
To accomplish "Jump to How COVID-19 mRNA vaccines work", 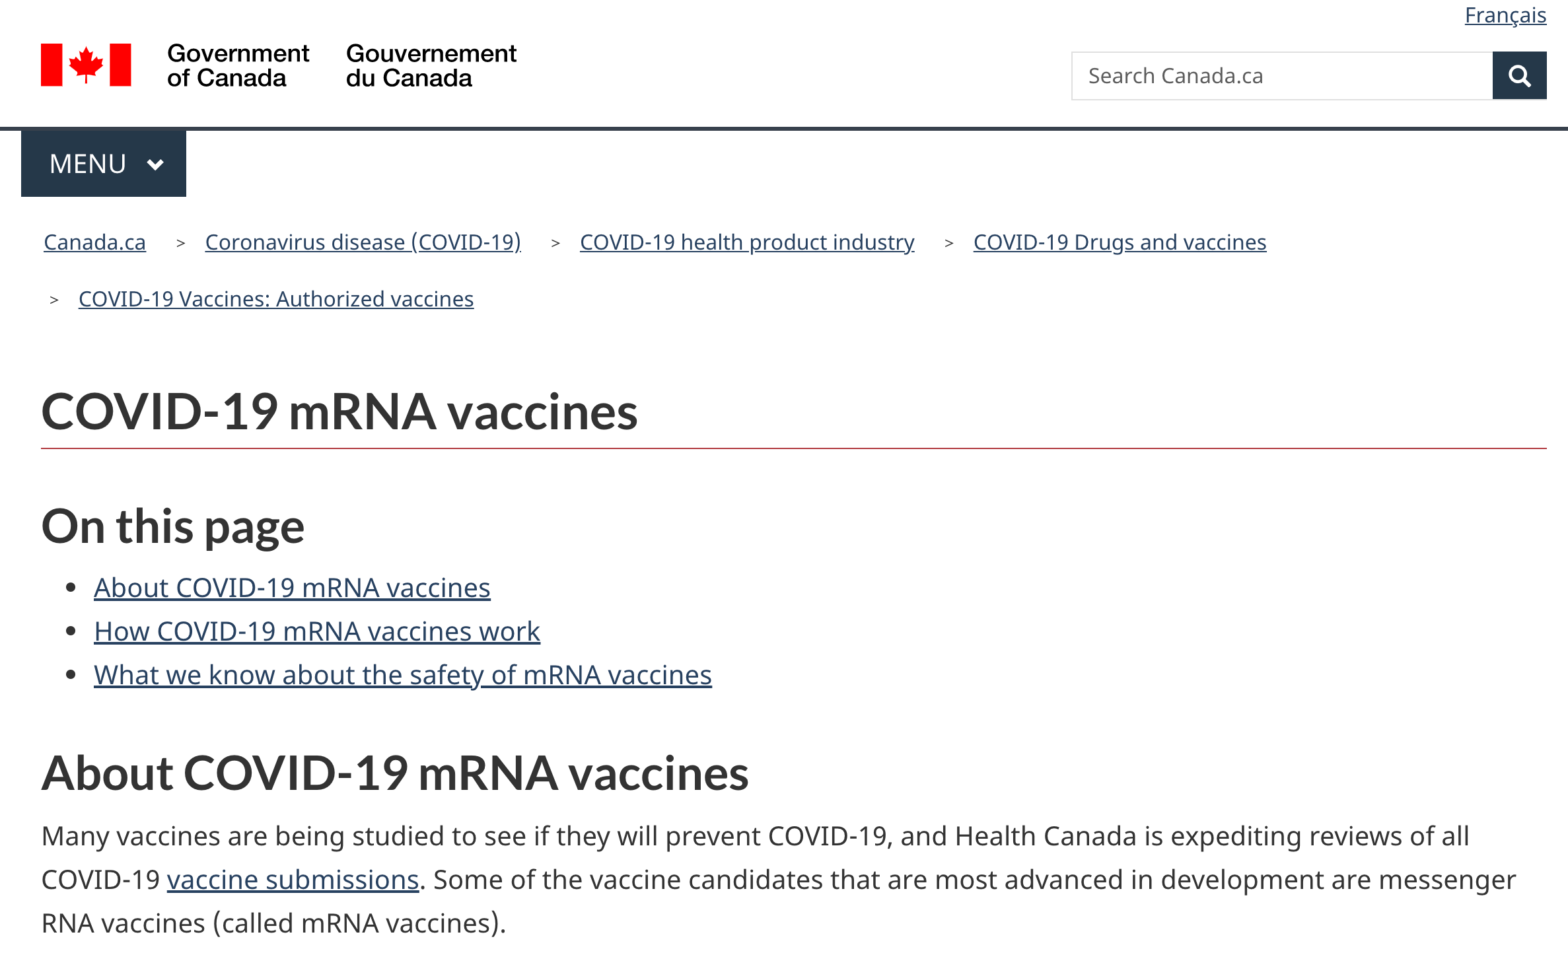I will (x=317, y=632).
